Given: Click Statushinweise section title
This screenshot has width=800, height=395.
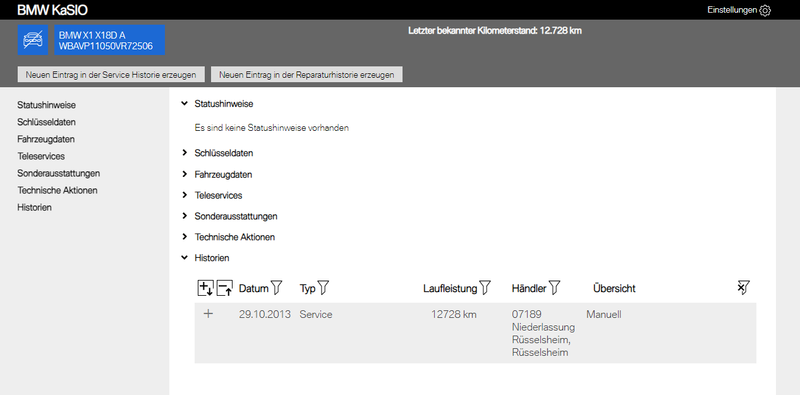Looking at the screenshot, I should [x=224, y=104].
